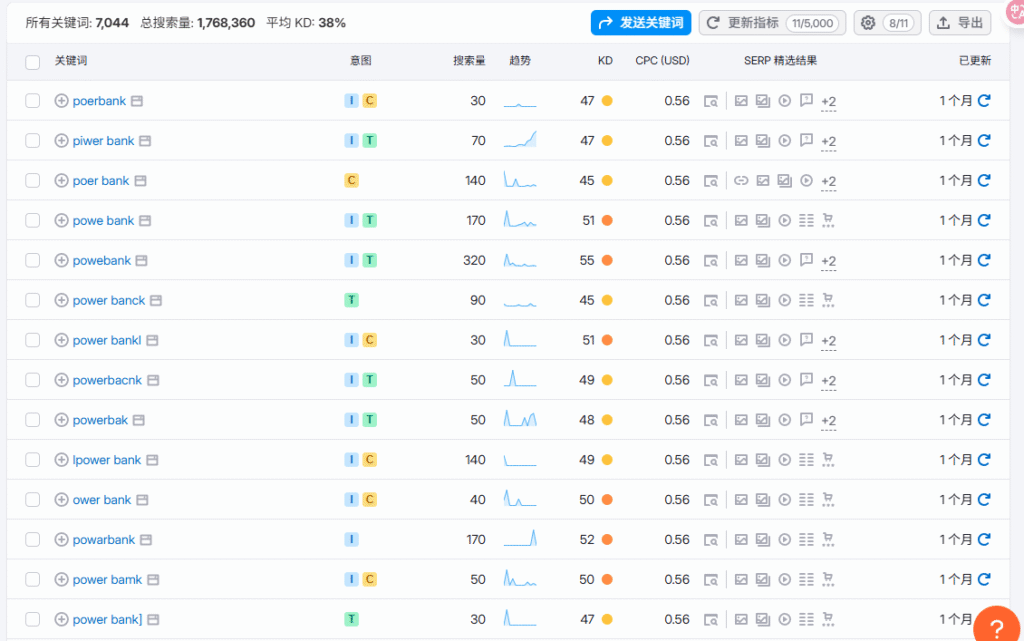
Task: Click the orange KD dot for powebank
Action: pyautogui.click(x=607, y=261)
